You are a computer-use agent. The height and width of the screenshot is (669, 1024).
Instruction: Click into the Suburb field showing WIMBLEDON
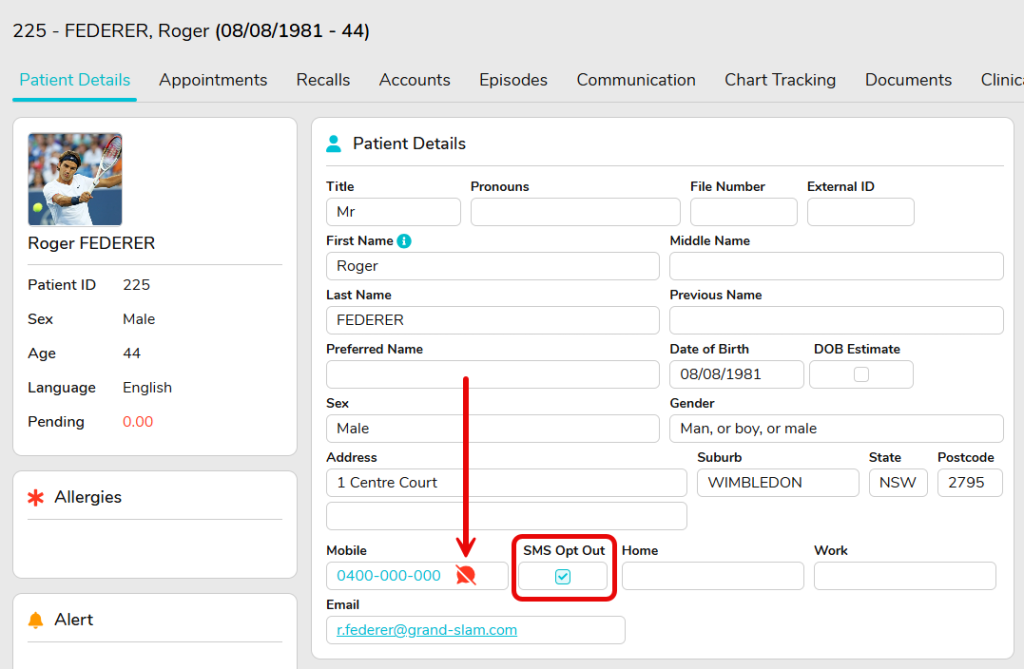[x=777, y=482]
